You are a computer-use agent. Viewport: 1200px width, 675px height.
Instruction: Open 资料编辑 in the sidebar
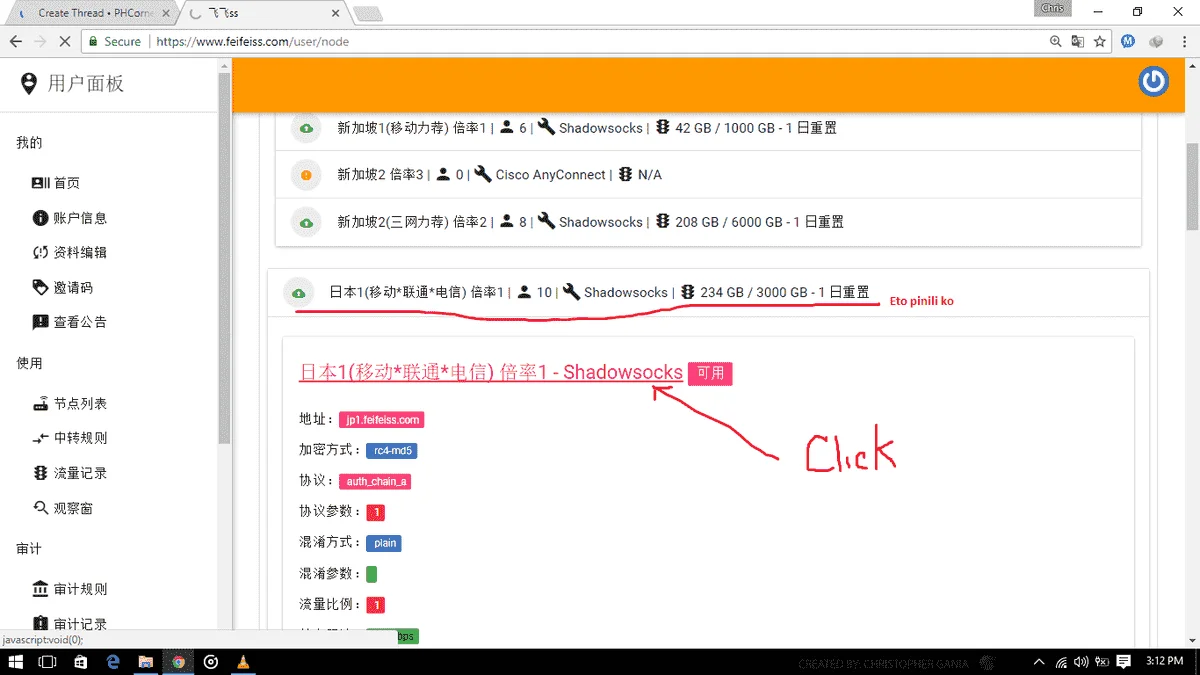pyautogui.click(x=70, y=253)
